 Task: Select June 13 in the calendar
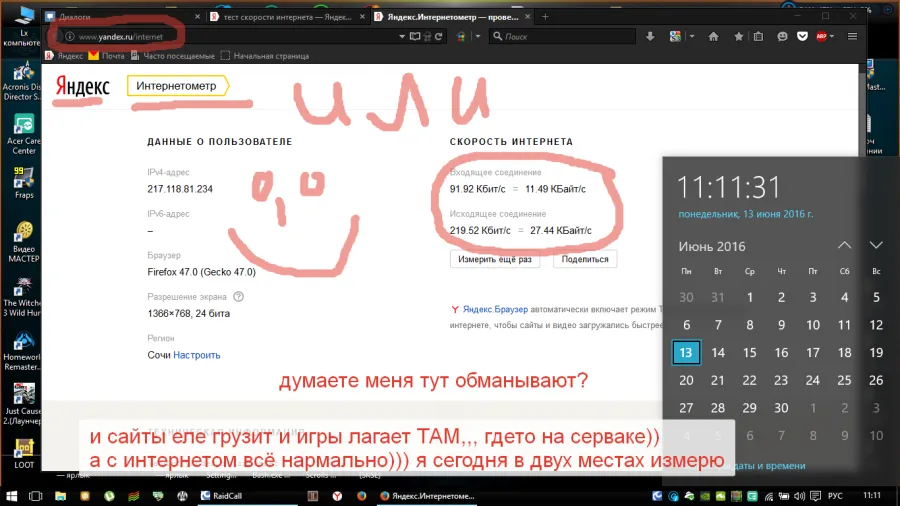pyautogui.click(x=686, y=353)
